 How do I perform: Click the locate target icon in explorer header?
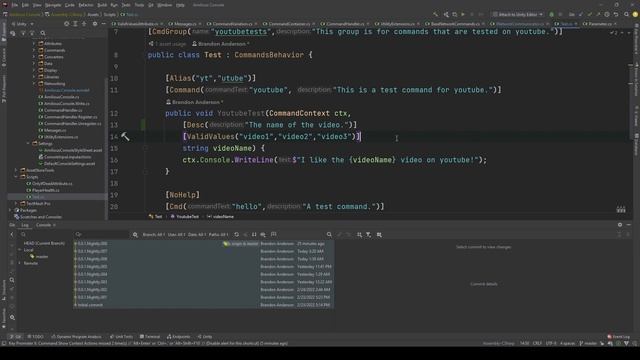[67, 24]
